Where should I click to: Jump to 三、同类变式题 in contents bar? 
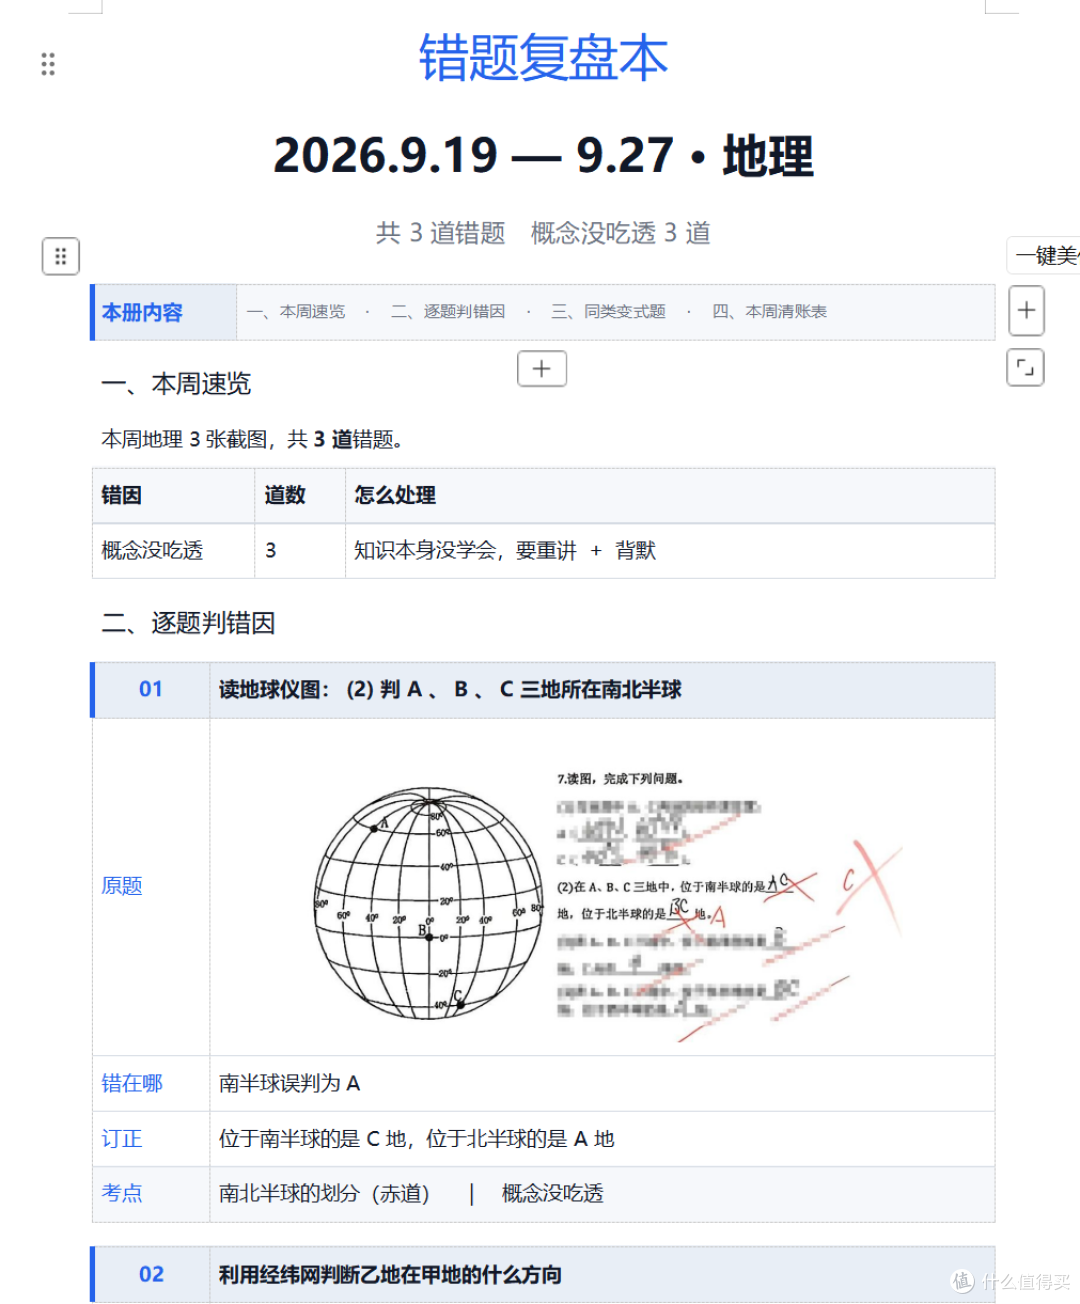pos(608,312)
